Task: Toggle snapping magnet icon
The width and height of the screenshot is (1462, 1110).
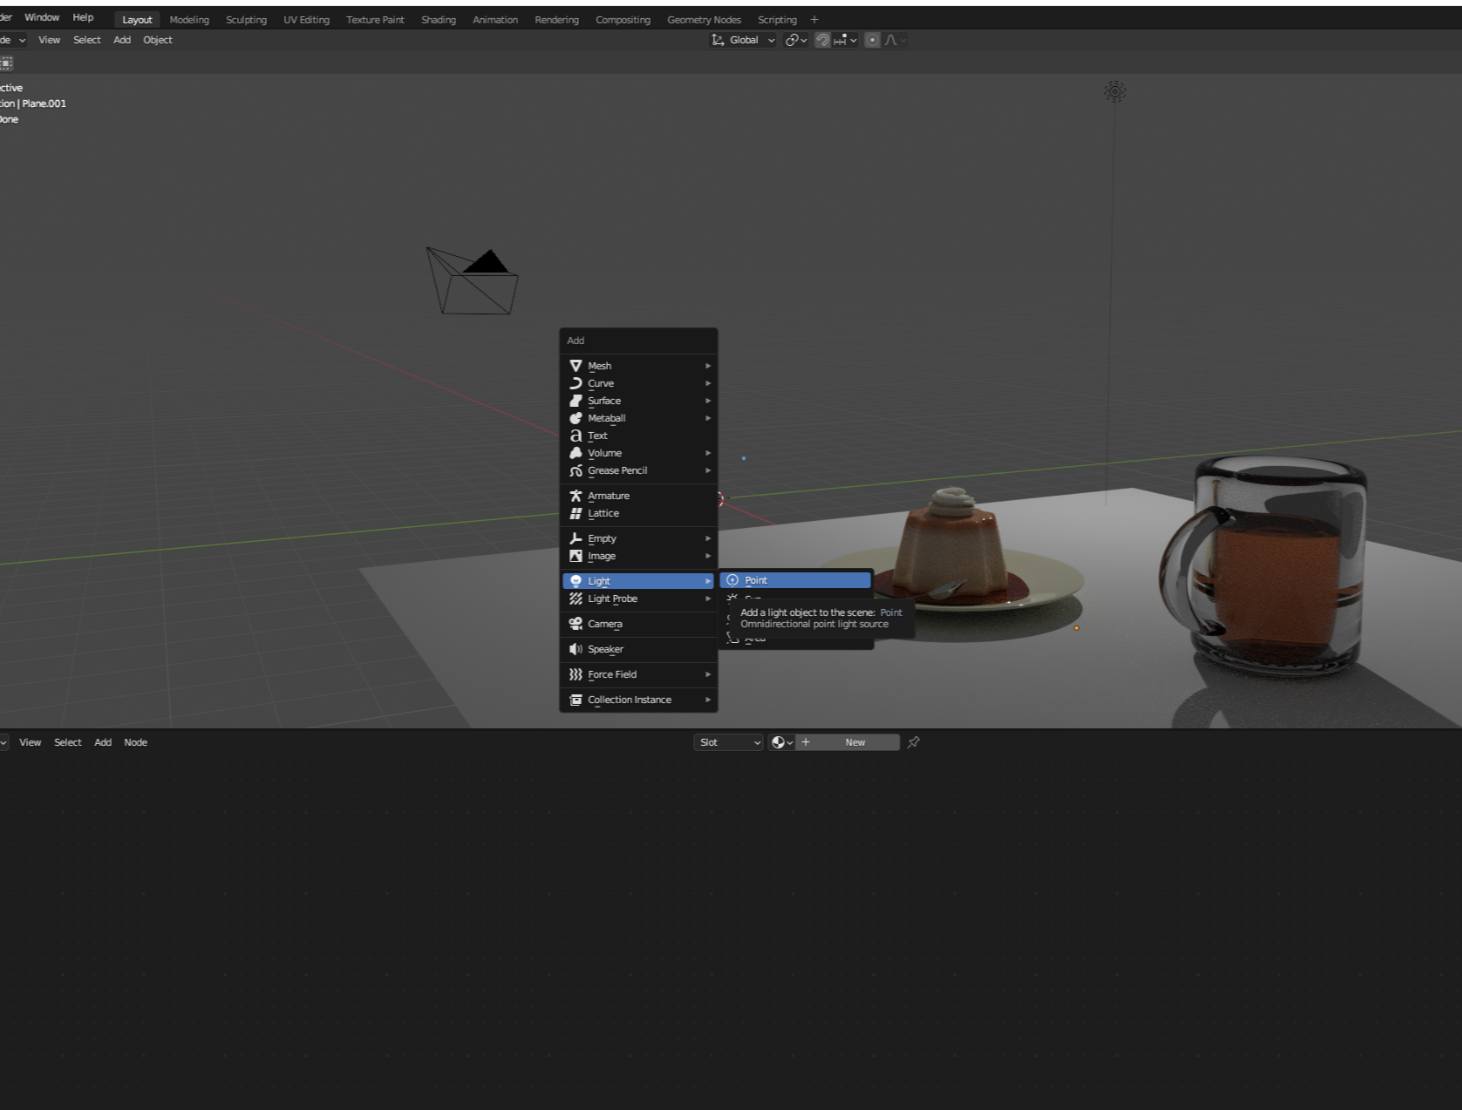Action: pos(823,40)
